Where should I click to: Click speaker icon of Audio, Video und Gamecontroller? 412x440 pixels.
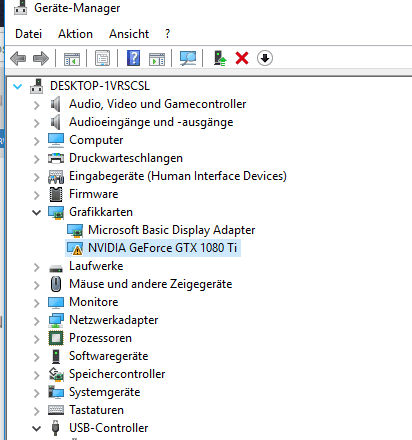click(55, 104)
